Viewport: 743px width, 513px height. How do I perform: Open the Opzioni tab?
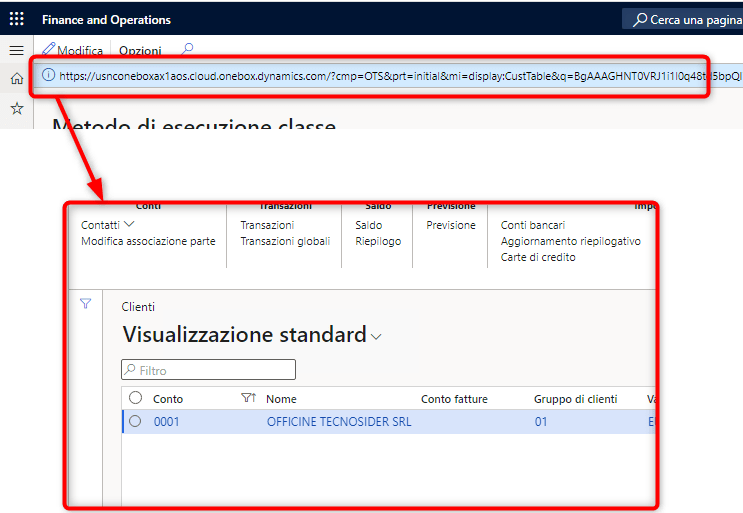140,50
